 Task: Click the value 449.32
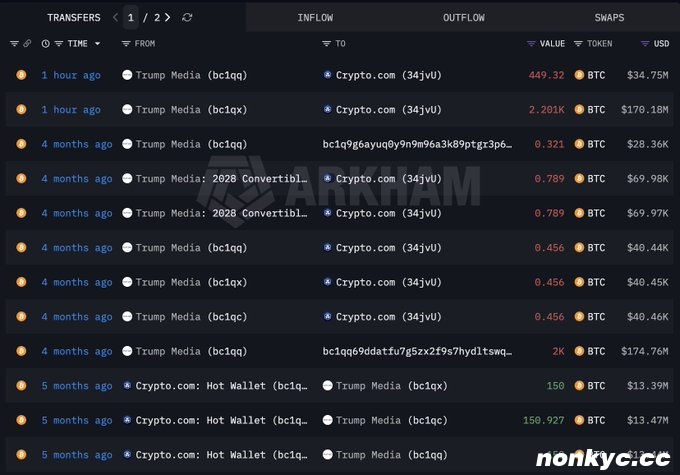[x=546, y=75]
